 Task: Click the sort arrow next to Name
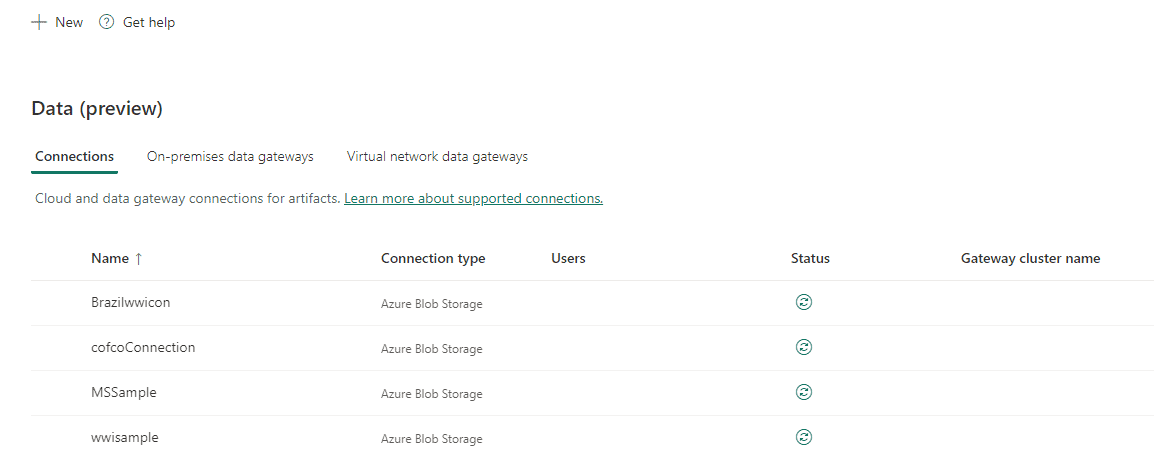click(138, 258)
